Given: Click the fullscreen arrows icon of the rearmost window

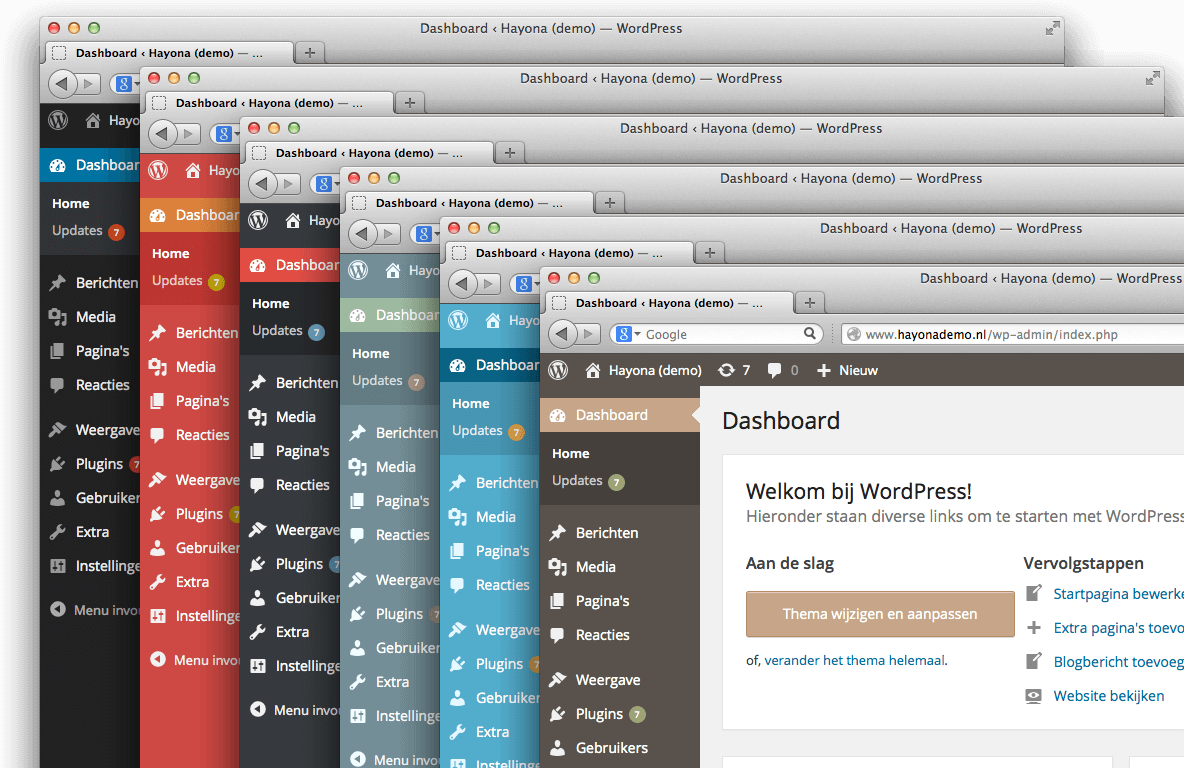Looking at the screenshot, I should tap(1053, 28).
